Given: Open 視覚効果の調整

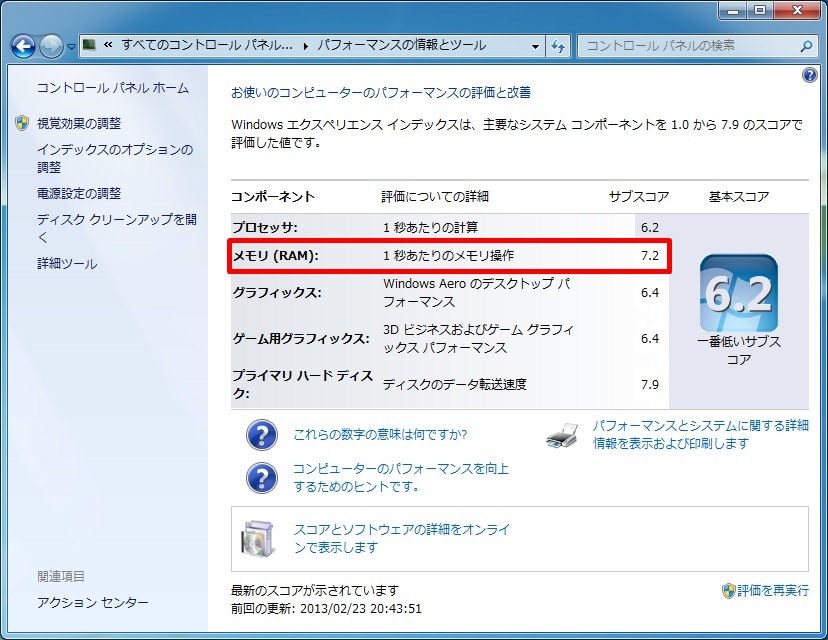Looking at the screenshot, I should (79, 124).
